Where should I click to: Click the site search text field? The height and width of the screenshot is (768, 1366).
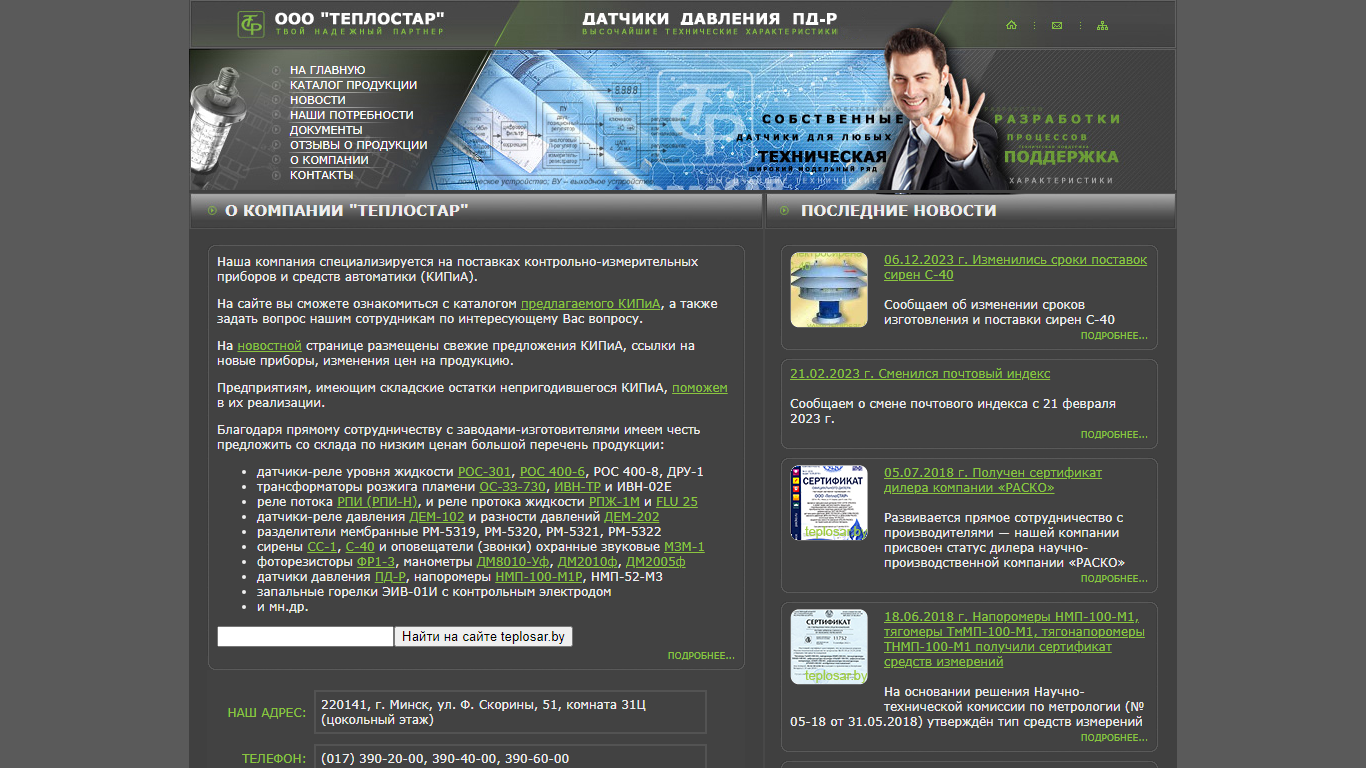305,637
